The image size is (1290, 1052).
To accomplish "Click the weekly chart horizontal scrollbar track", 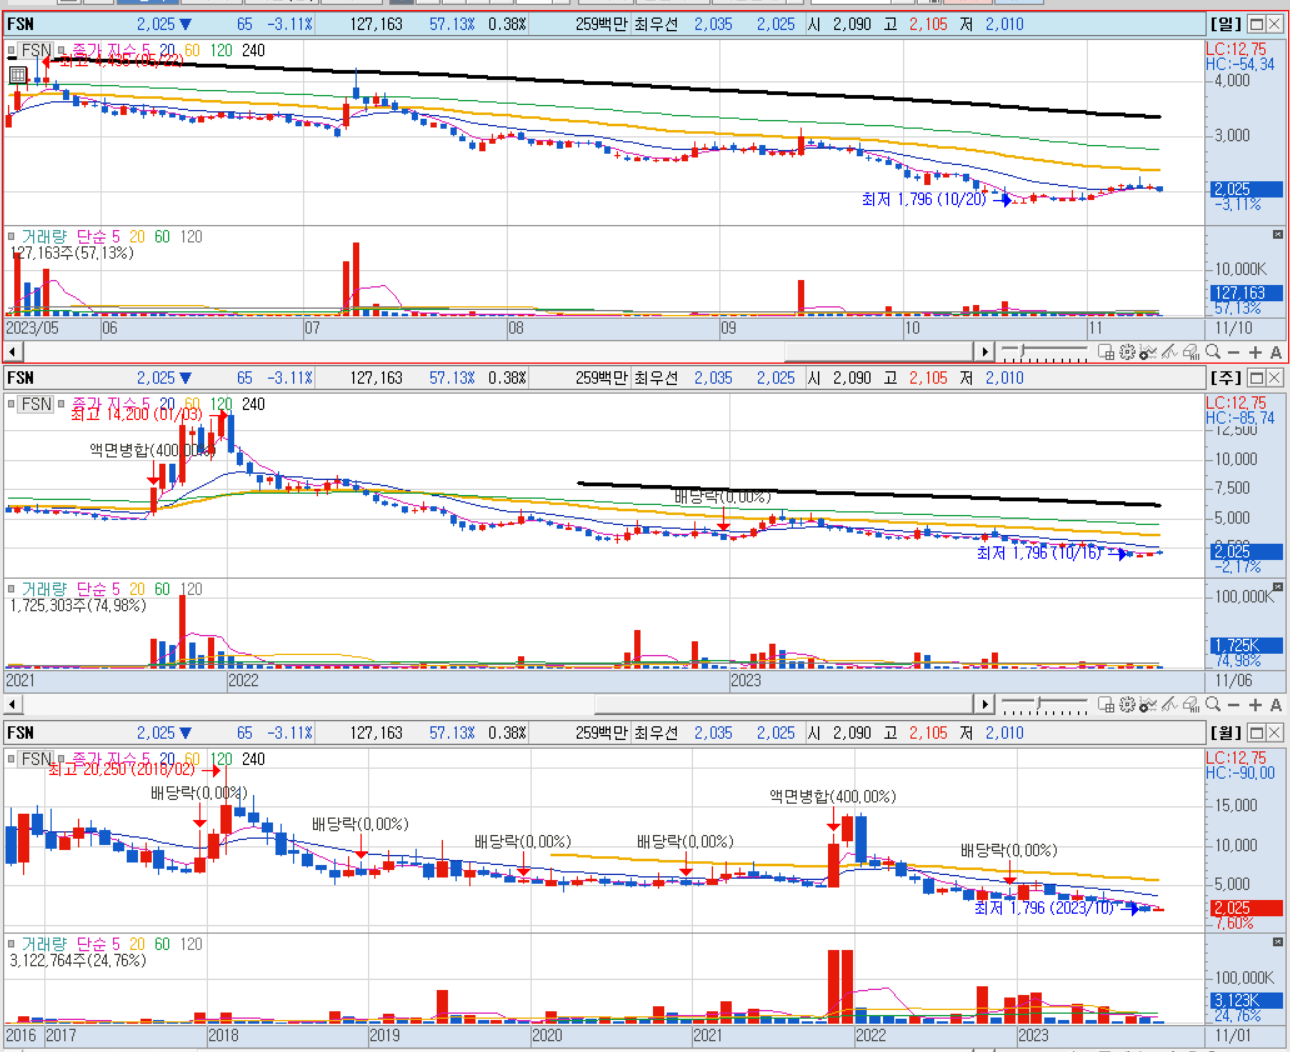I will (x=499, y=705).
